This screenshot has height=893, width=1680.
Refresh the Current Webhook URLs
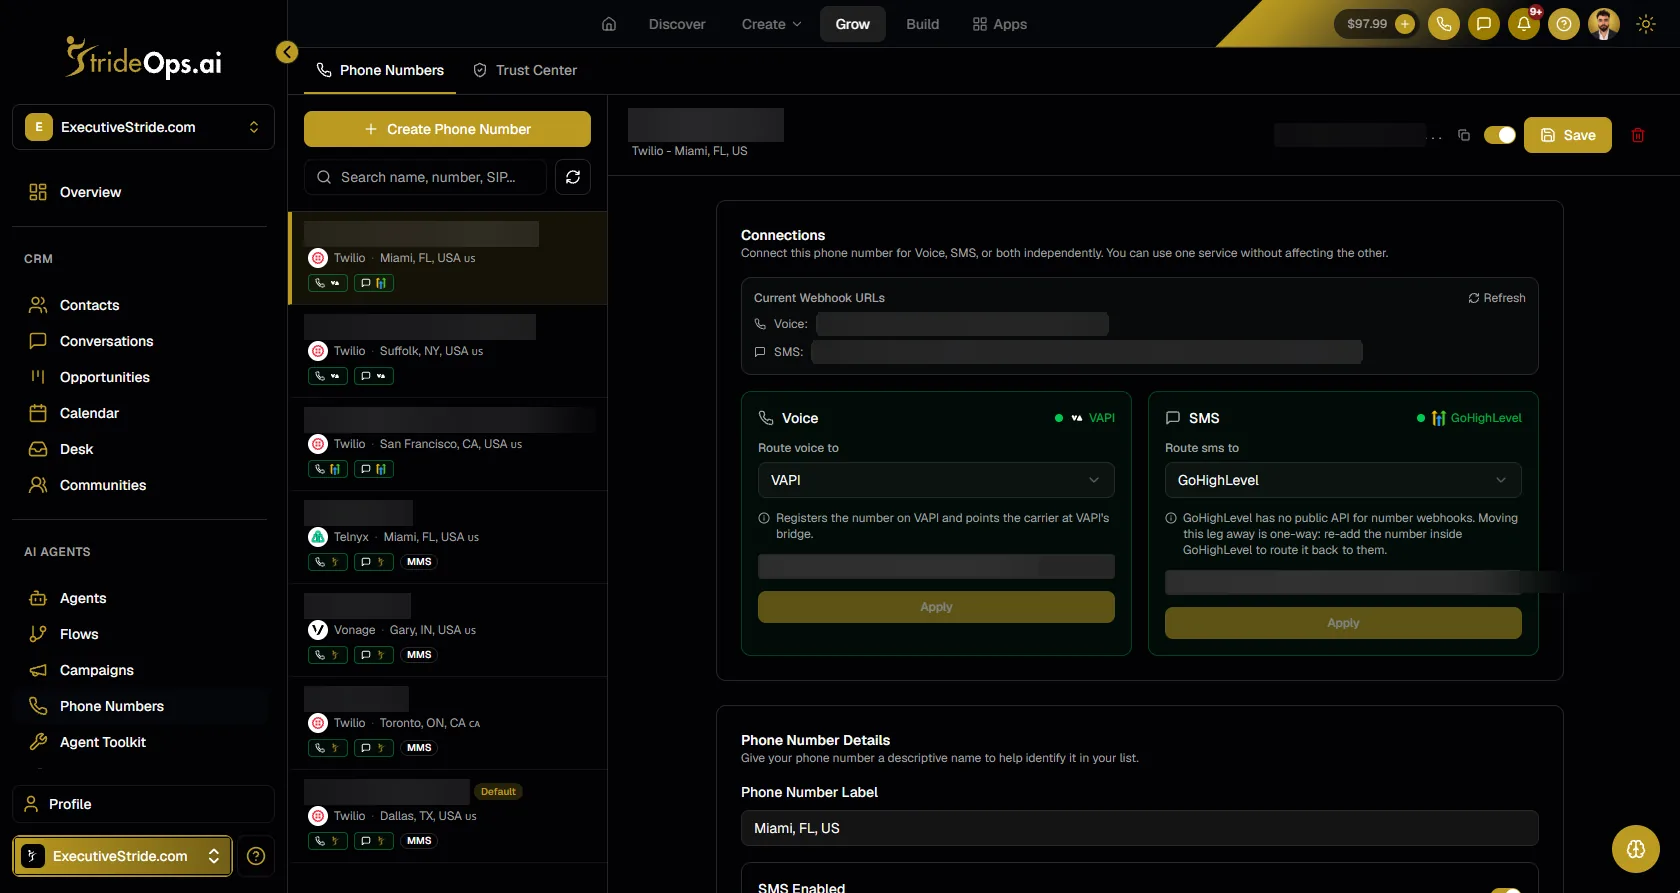[1496, 298]
